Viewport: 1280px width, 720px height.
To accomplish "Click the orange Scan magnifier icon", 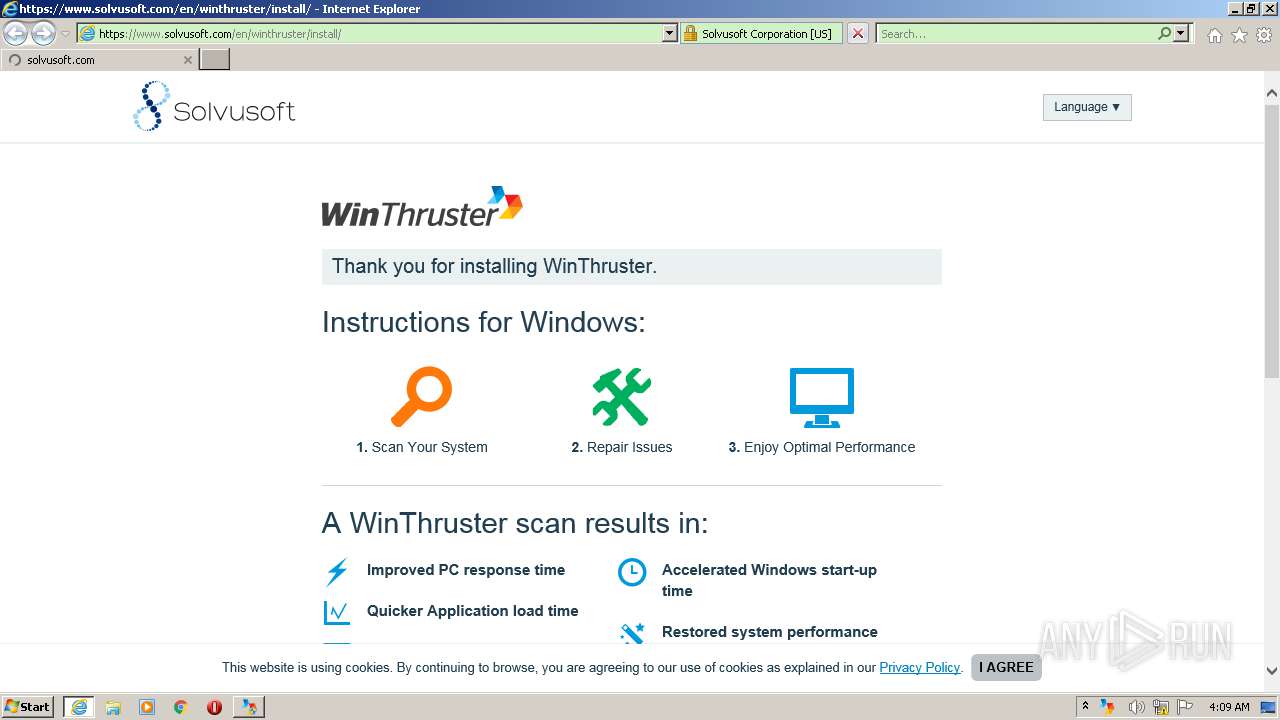I will 421,397.
